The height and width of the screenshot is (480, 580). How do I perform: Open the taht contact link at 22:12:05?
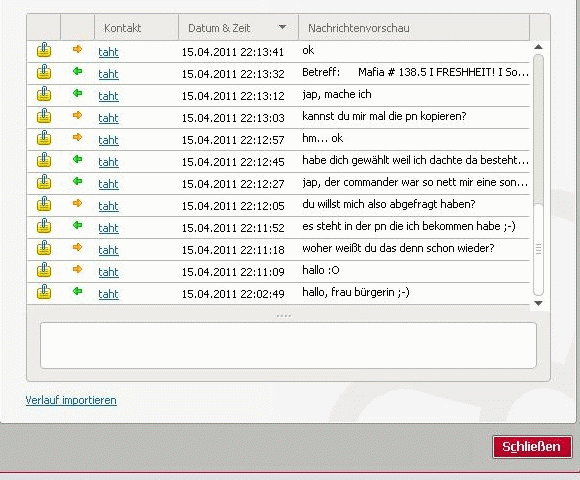coord(108,206)
